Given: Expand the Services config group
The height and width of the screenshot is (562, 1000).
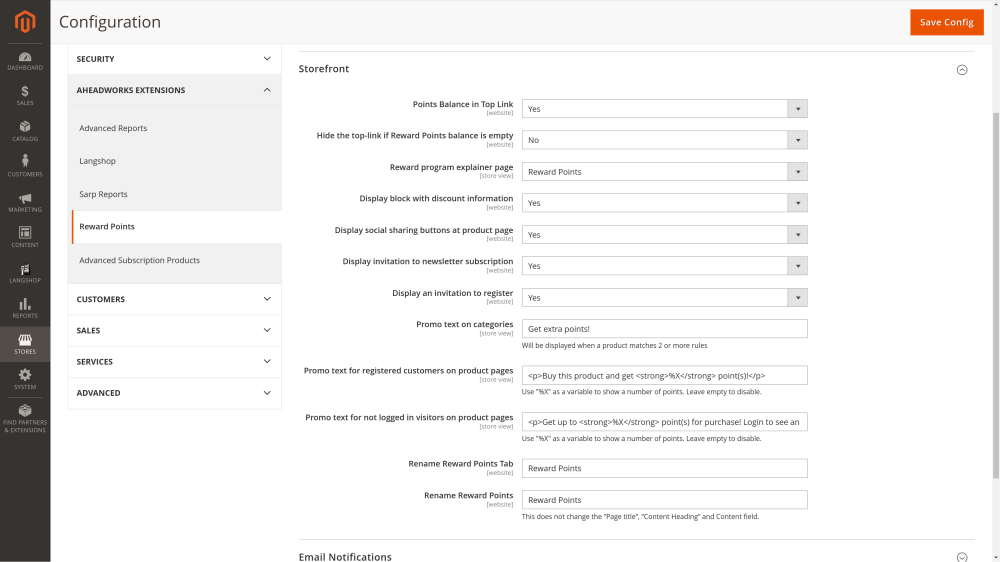Looking at the screenshot, I should coord(174,362).
